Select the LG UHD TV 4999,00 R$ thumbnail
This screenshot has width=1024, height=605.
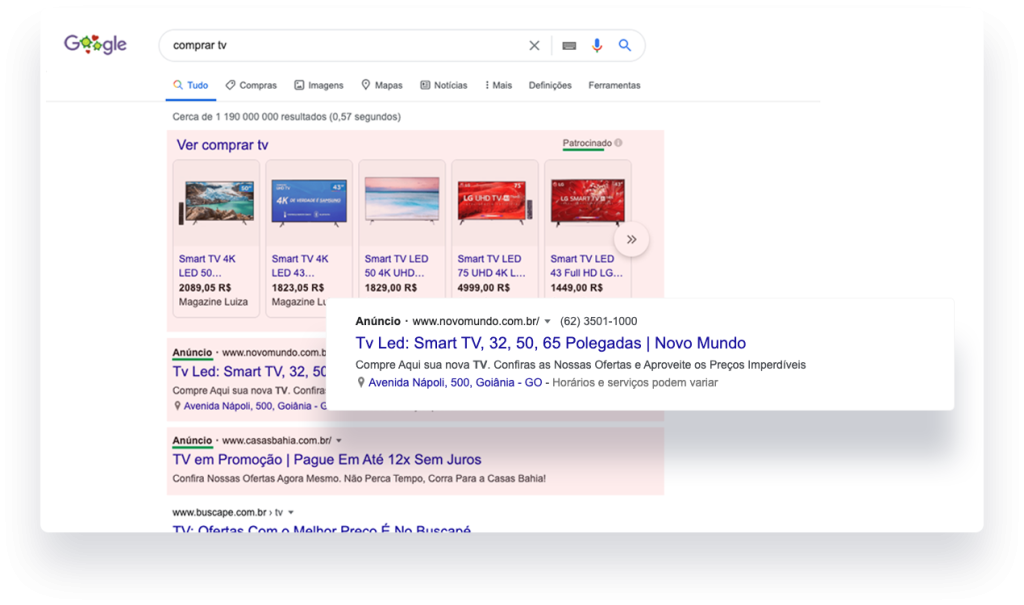click(491, 201)
